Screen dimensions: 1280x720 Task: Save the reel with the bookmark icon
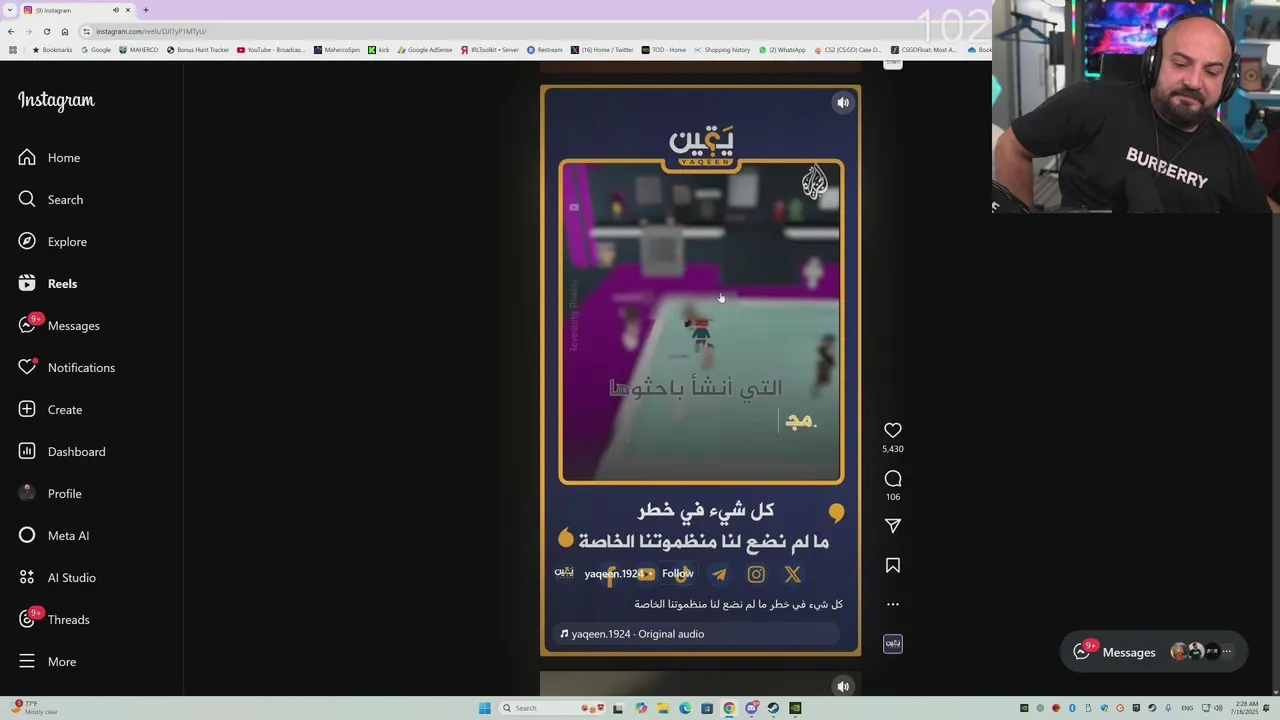[x=893, y=566]
